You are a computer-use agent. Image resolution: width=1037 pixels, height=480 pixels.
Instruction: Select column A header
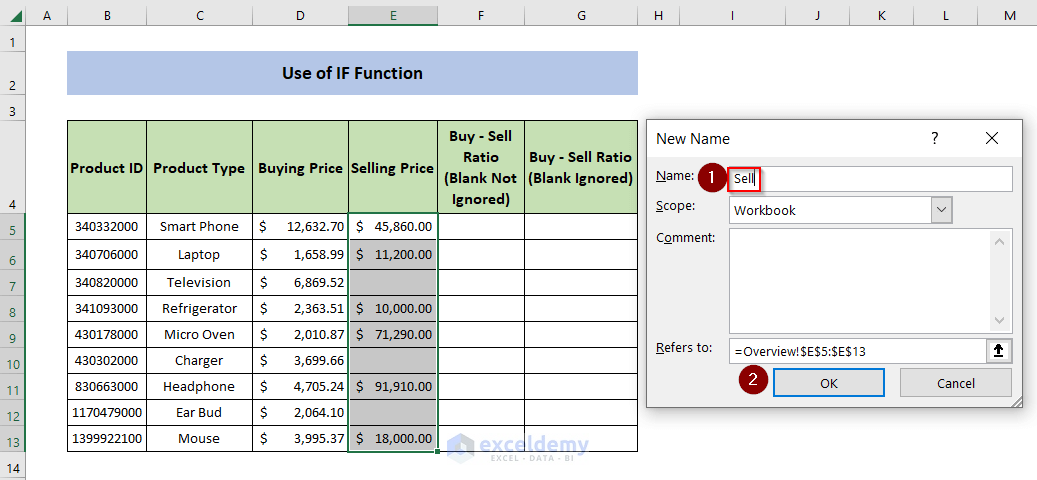click(47, 16)
